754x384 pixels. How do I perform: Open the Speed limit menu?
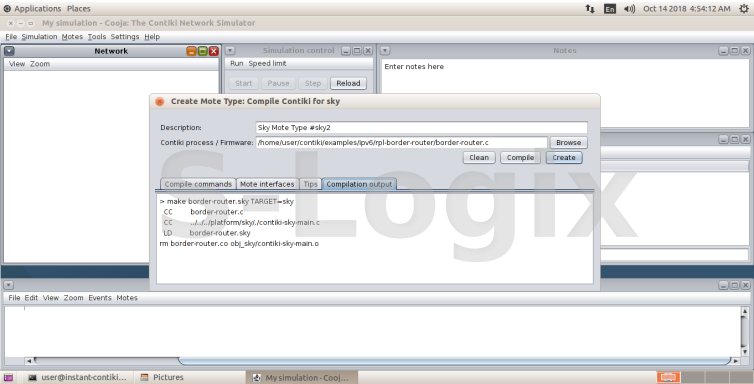pos(267,63)
